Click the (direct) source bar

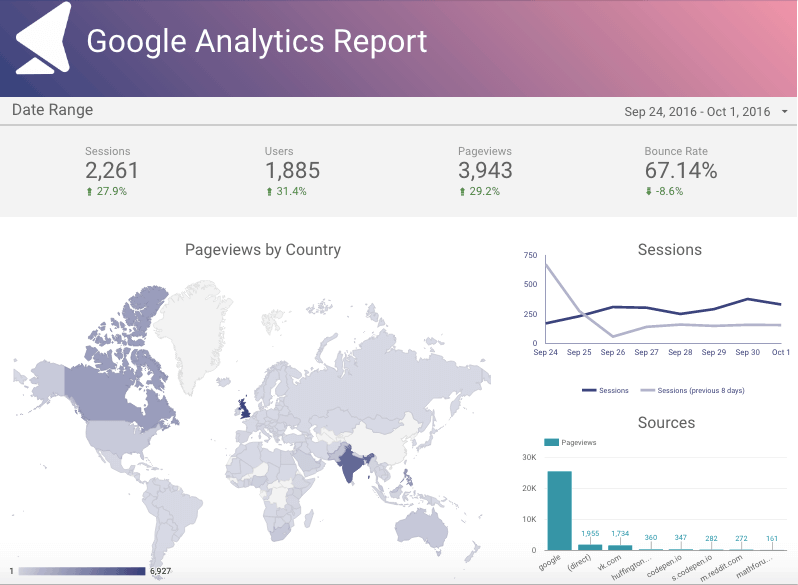point(590,547)
